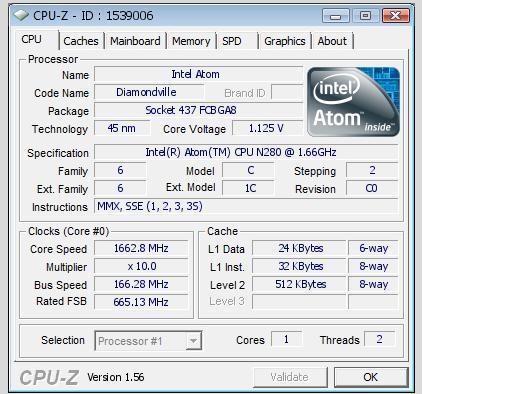Close the CPU-Z window
This screenshot has width=512, height=394.
396,16
